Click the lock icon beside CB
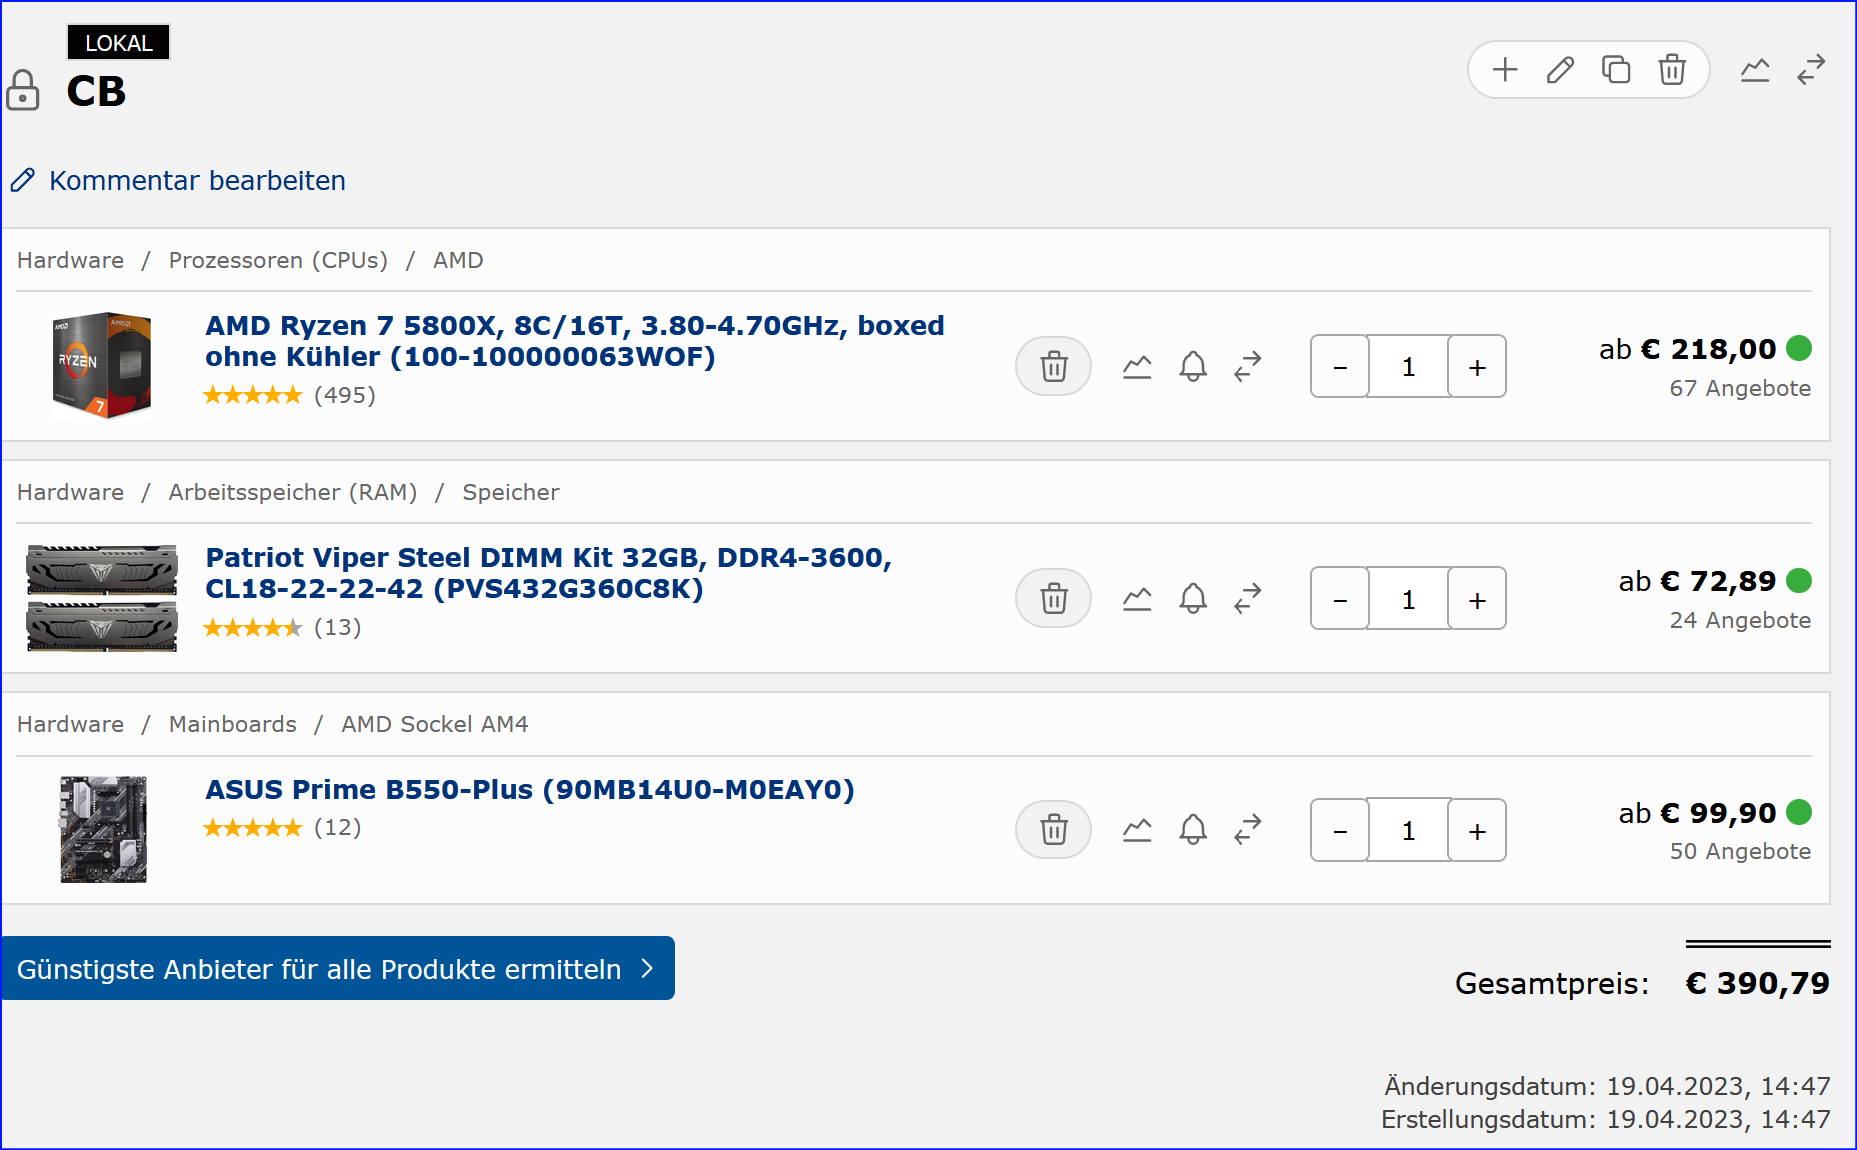Screen dimensions: 1857x1150 22,90
